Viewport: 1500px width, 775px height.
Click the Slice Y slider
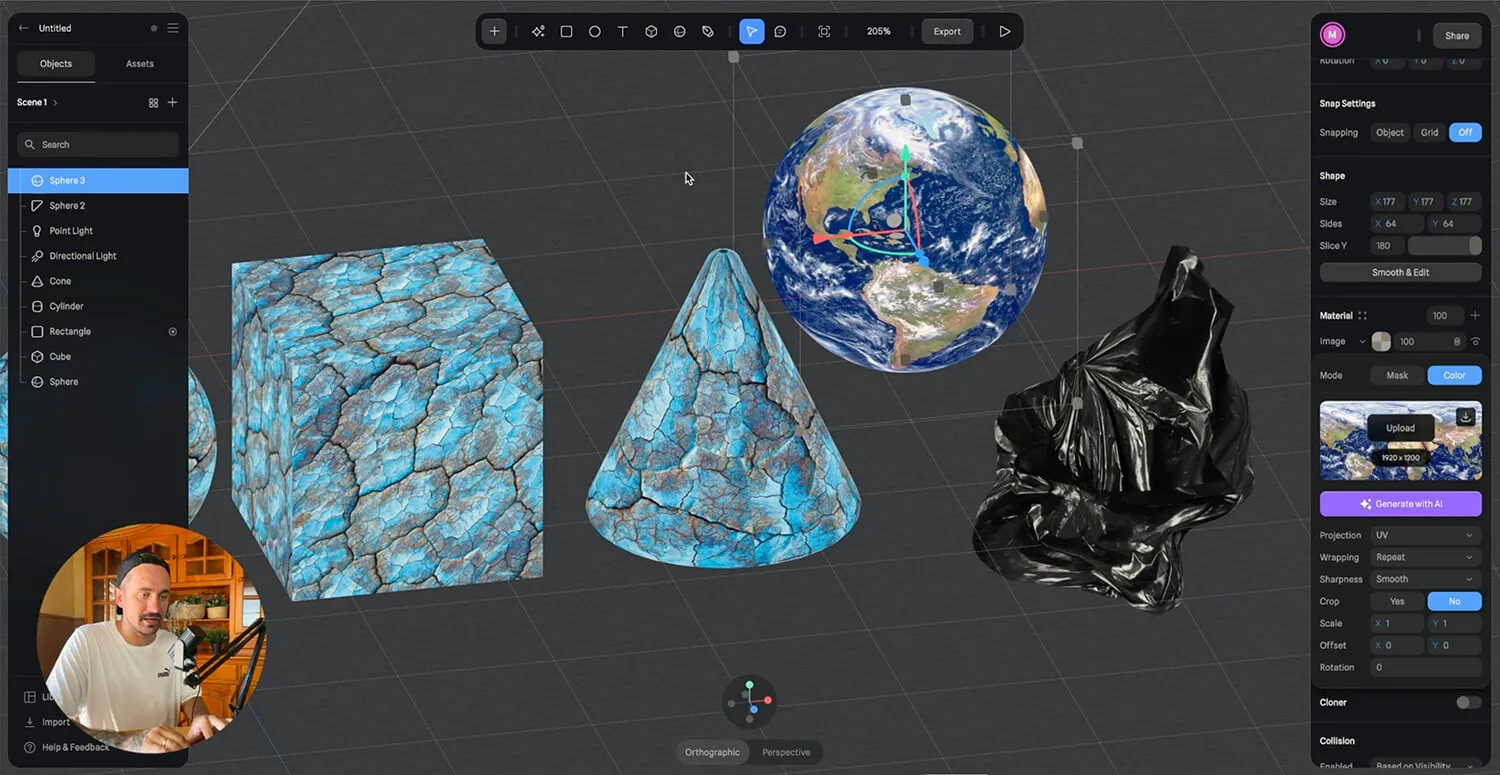[1445, 245]
